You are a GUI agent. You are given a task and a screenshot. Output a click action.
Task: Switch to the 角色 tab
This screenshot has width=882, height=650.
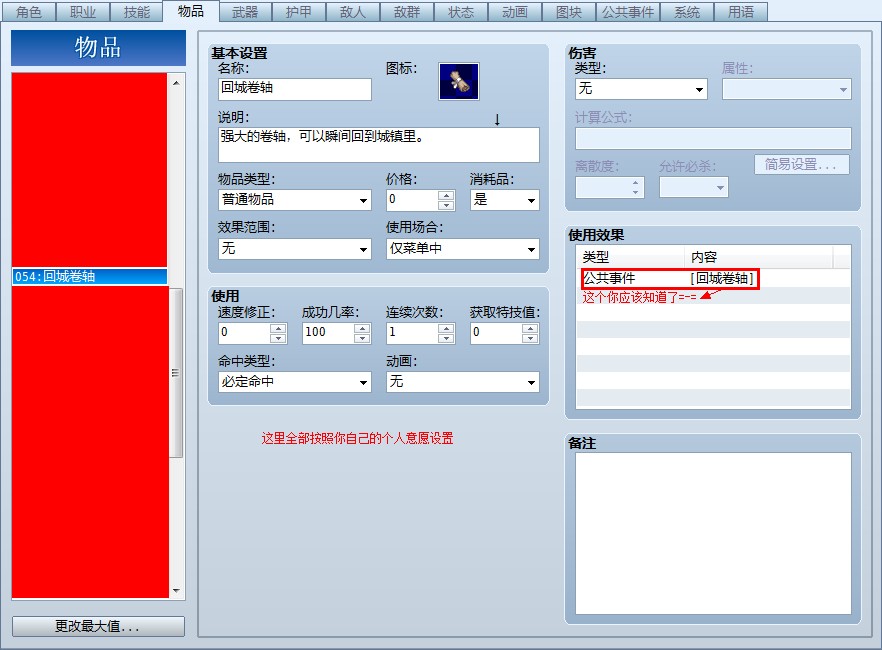pyautogui.click(x=28, y=12)
